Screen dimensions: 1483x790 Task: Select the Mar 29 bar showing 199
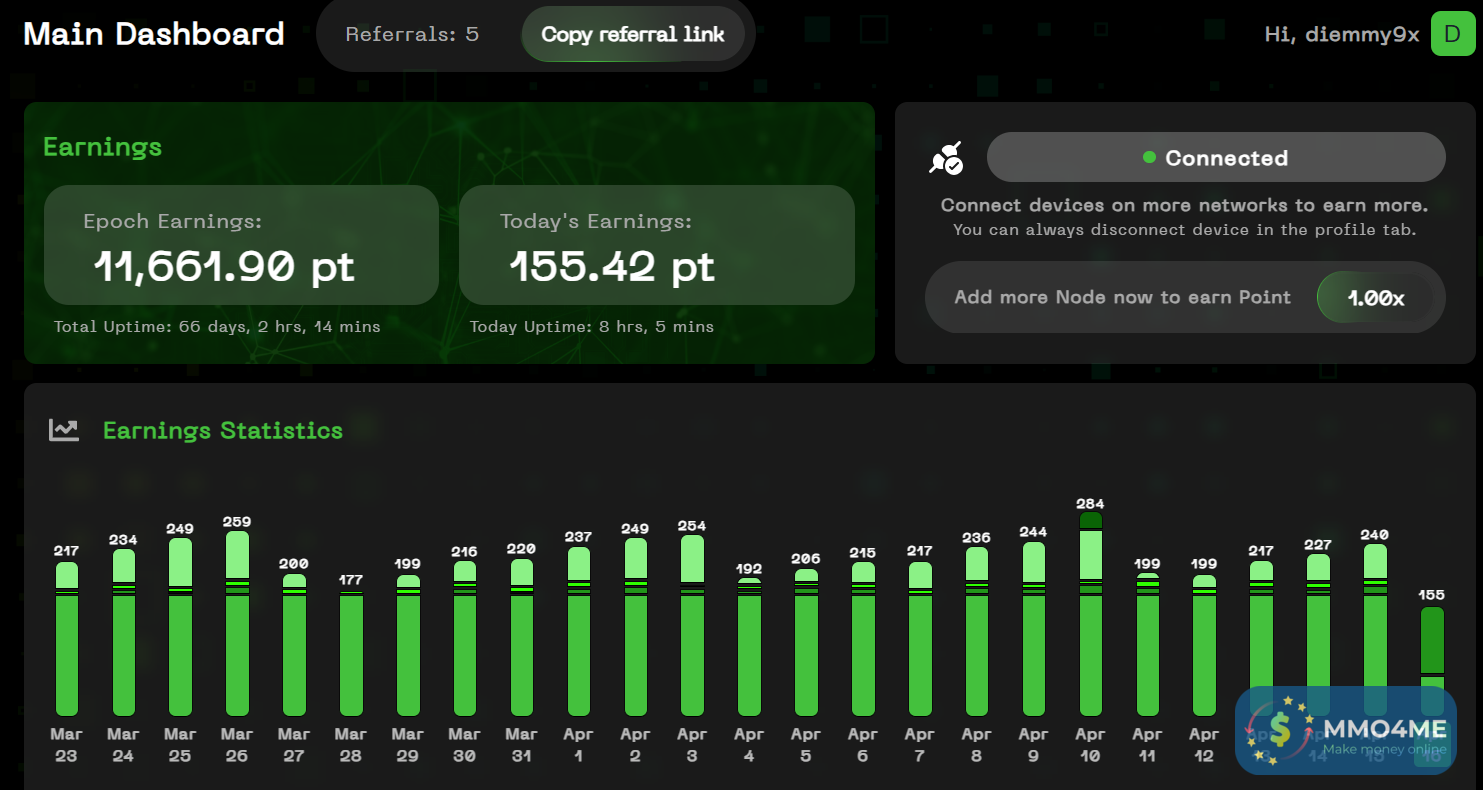tap(408, 645)
